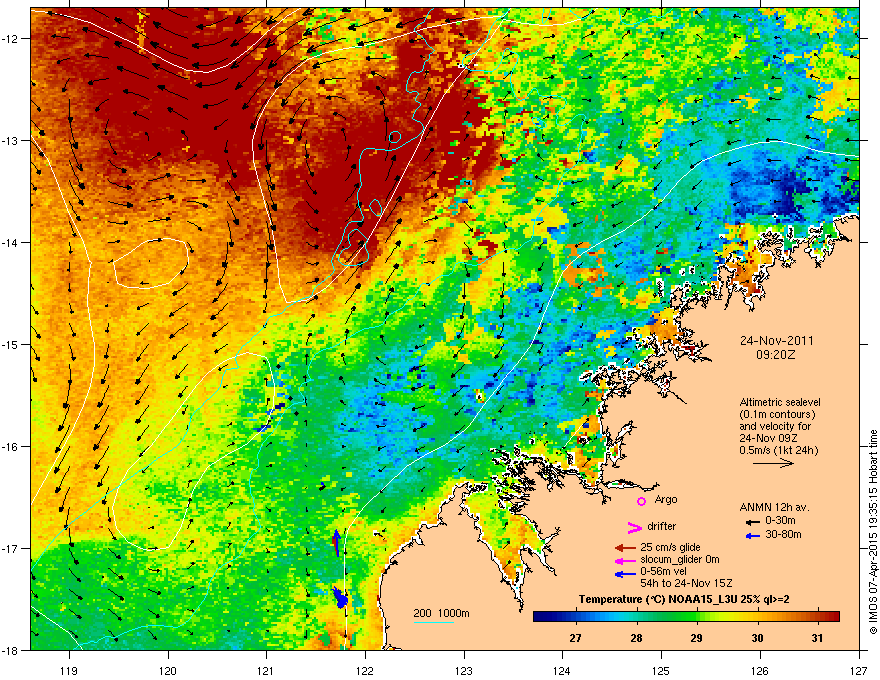The width and height of the screenshot is (880, 680).
Task: Click the '24-Nov-2011' date label
Action: [776, 341]
